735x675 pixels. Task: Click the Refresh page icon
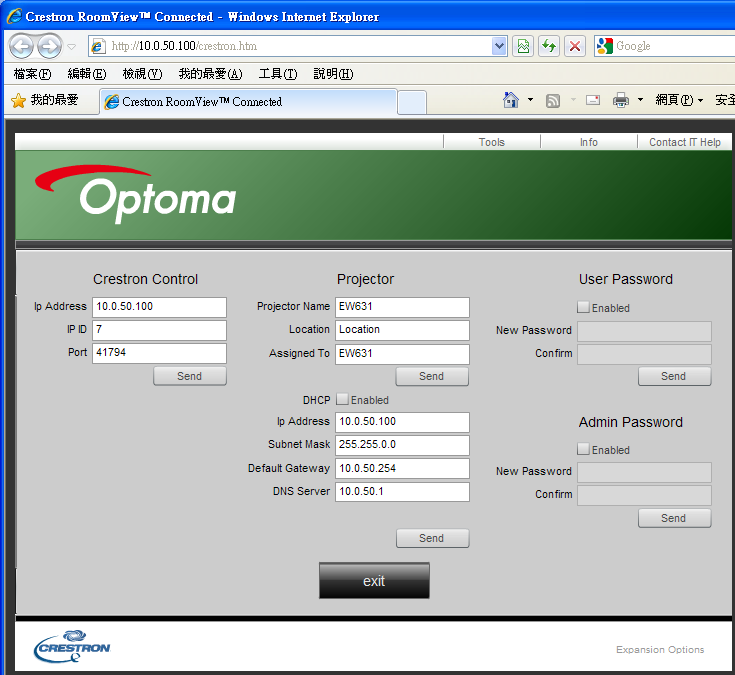(549, 46)
